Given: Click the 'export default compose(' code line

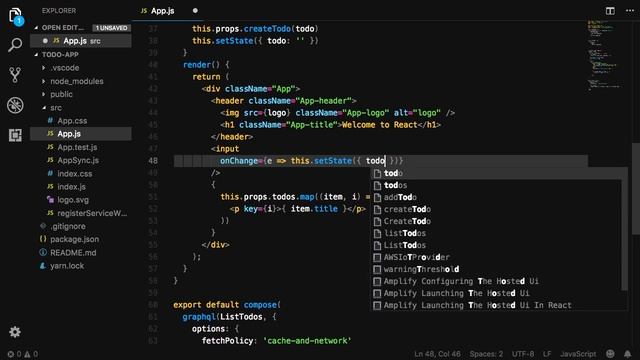Looking at the screenshot, I should point(227,305).
